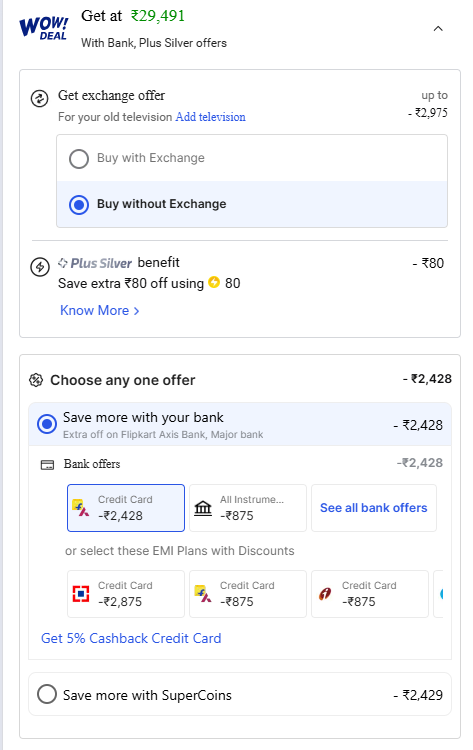This screenshot has height=750, width=473.
Task: Select Save more with your bank radio button
Action: point(47,424)
